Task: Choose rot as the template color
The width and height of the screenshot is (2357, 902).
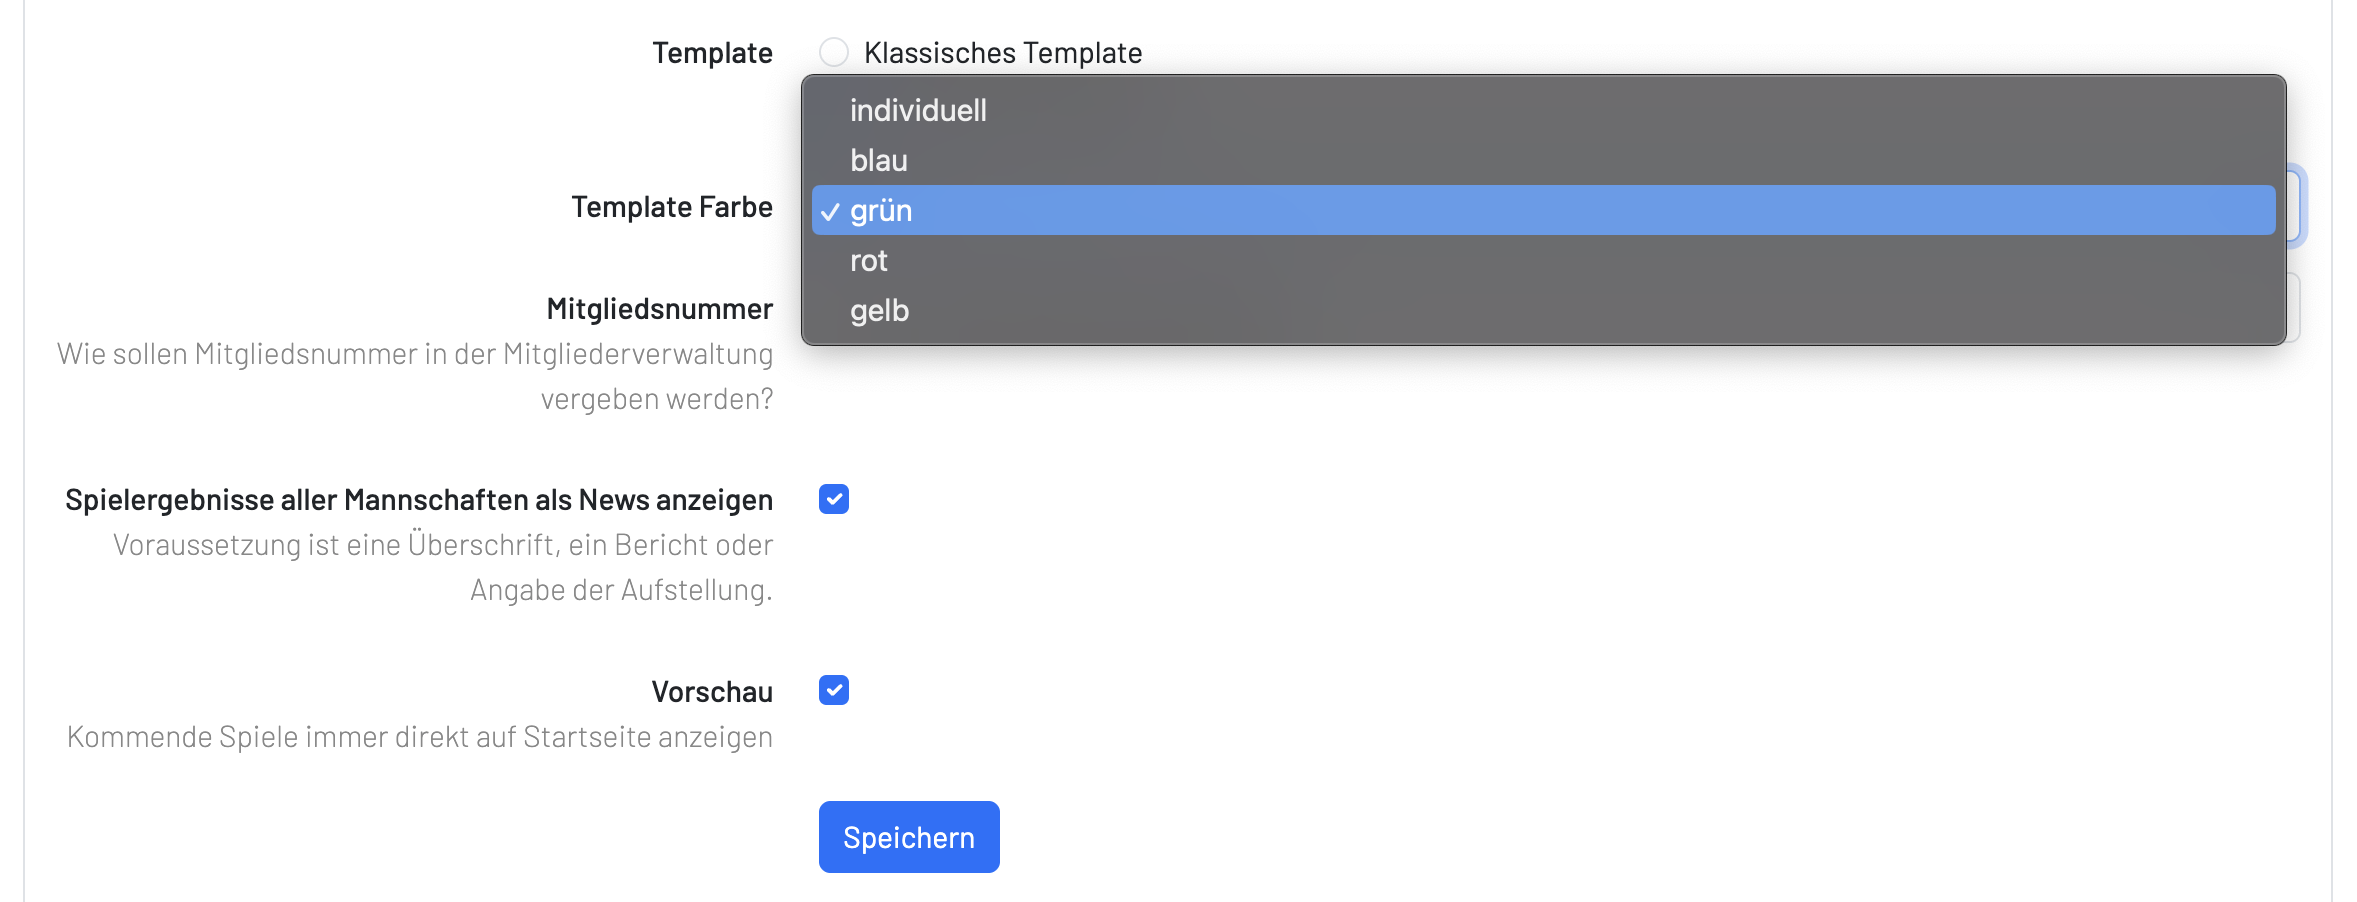Action: [869, 261]
